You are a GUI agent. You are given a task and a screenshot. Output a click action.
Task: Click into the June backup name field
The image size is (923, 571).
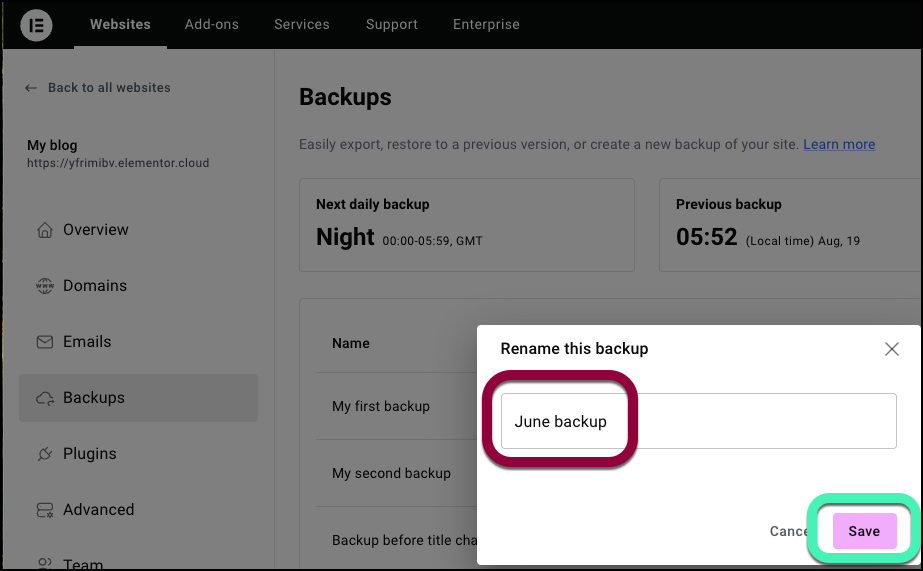[699, 421]
